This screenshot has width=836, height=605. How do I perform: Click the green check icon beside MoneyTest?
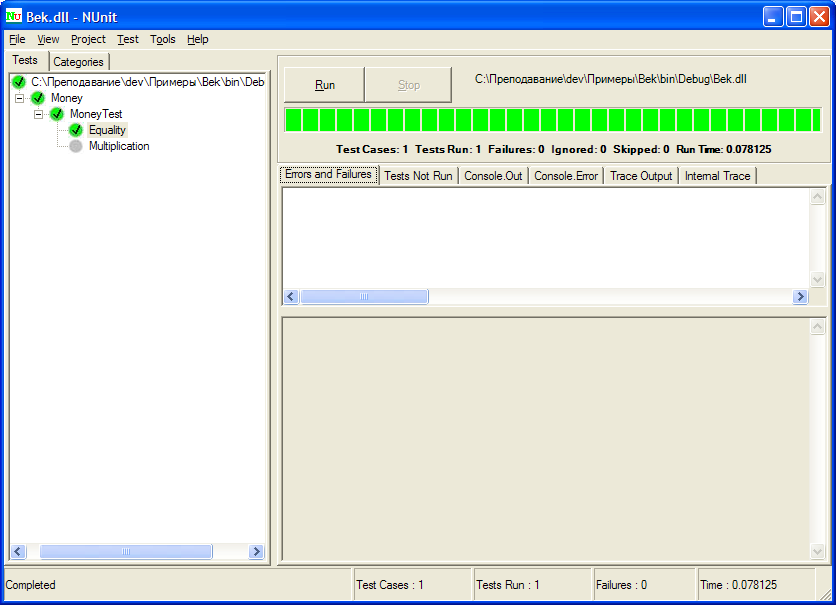click(x=57, y=114)
